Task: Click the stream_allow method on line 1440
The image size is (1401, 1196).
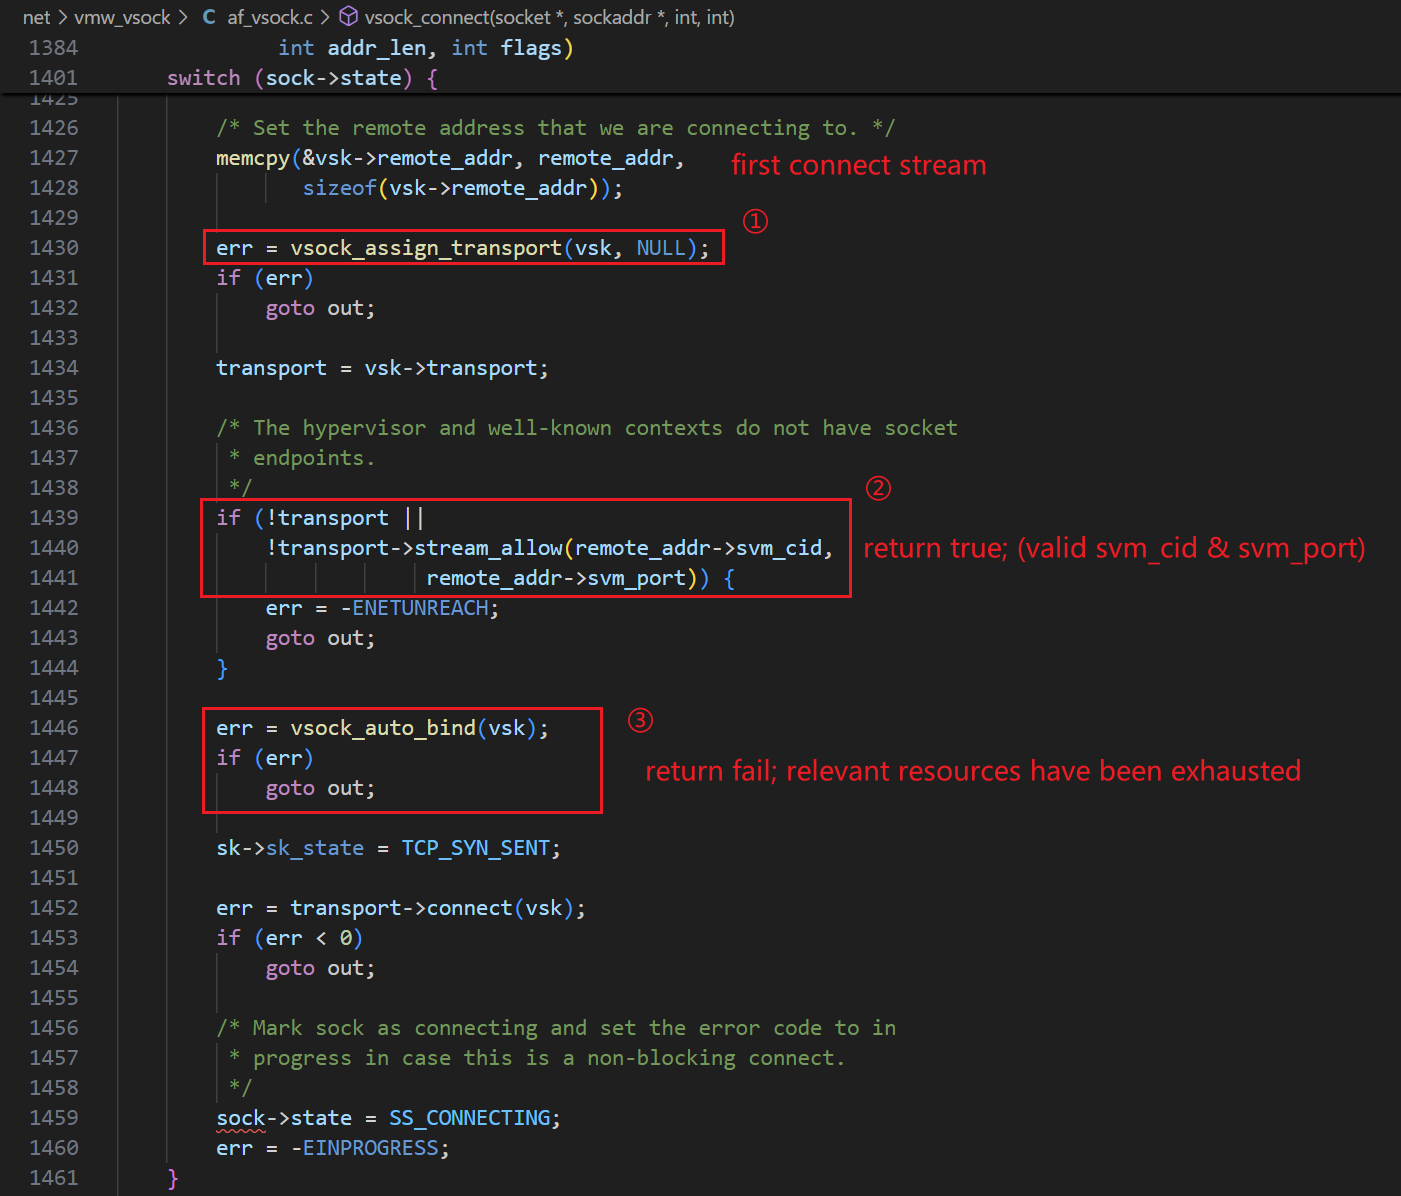Action: (x=488, y=548)
